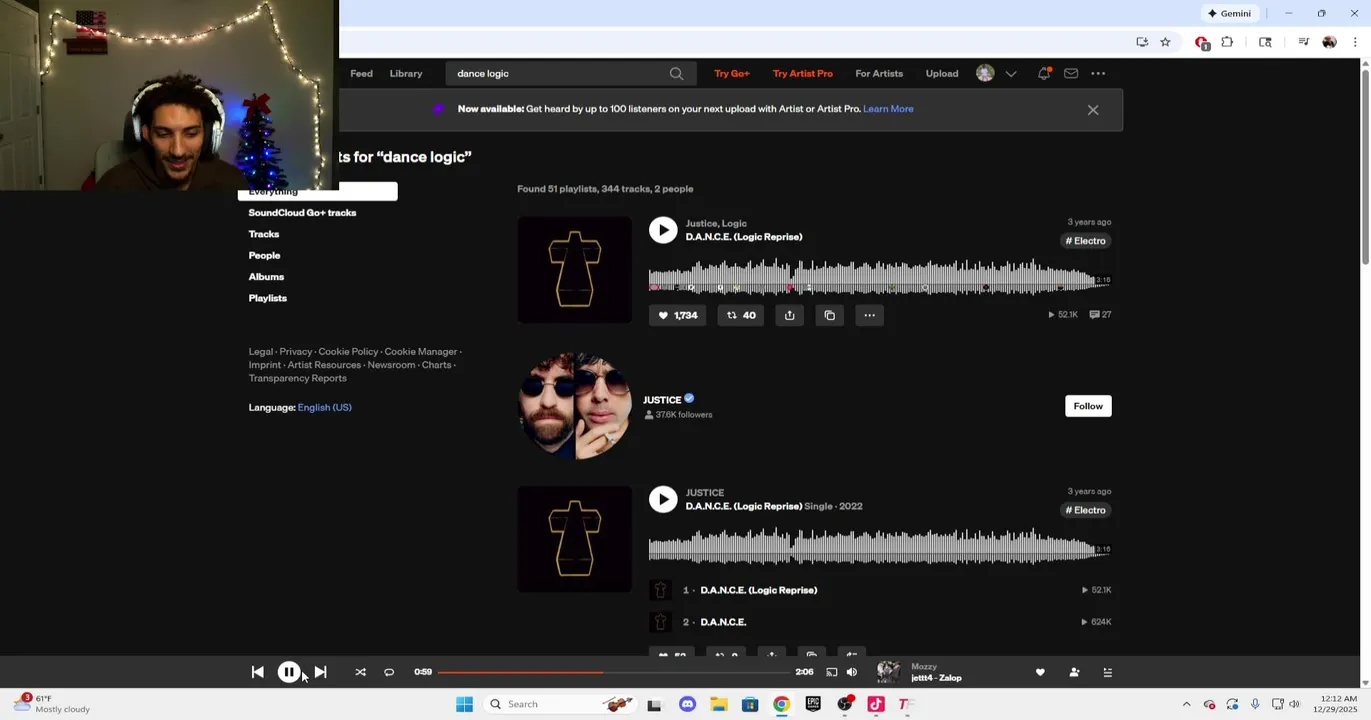The height and width of the screenshot is (720, 1371).
Task: Seek within the player progress bar
Action: pyautogui.click(x=614, y=672)
